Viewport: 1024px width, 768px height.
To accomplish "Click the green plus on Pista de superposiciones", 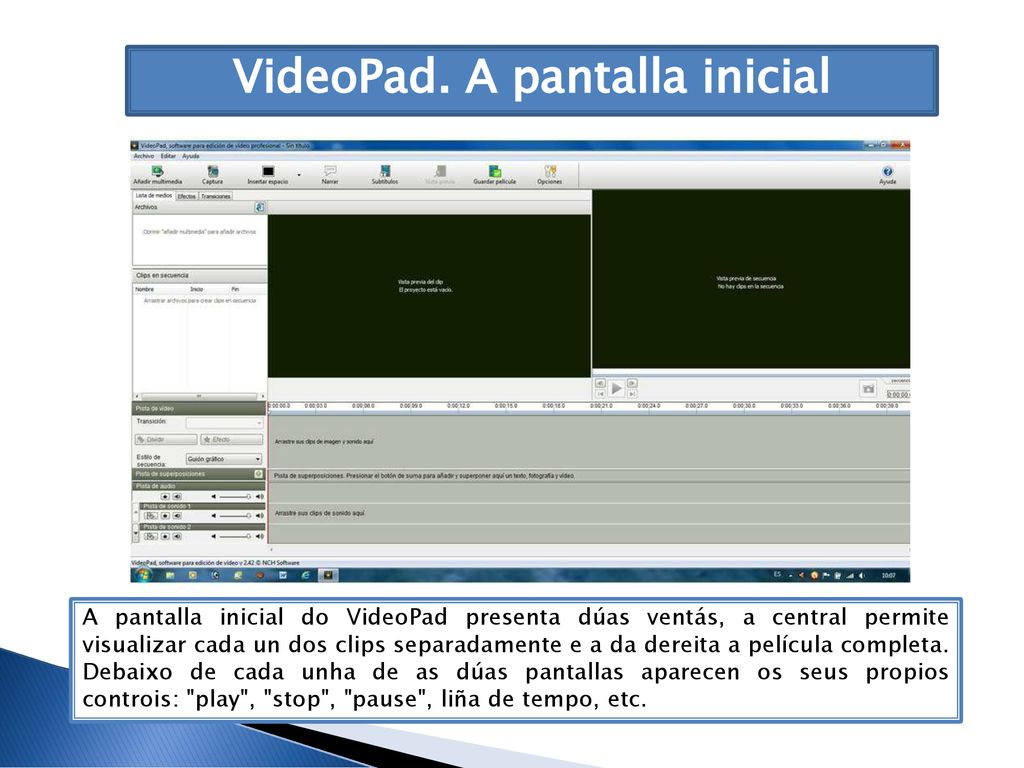I will point(259,473).
